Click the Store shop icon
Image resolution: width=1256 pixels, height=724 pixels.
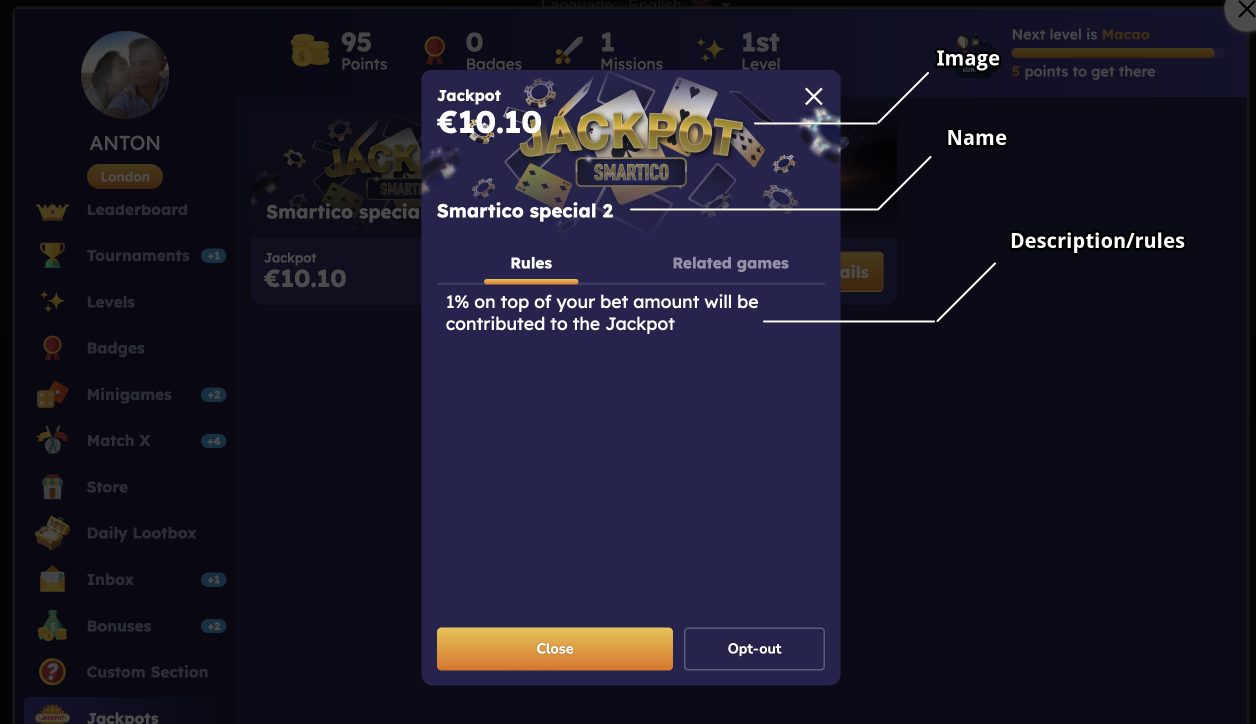[51, 487]
